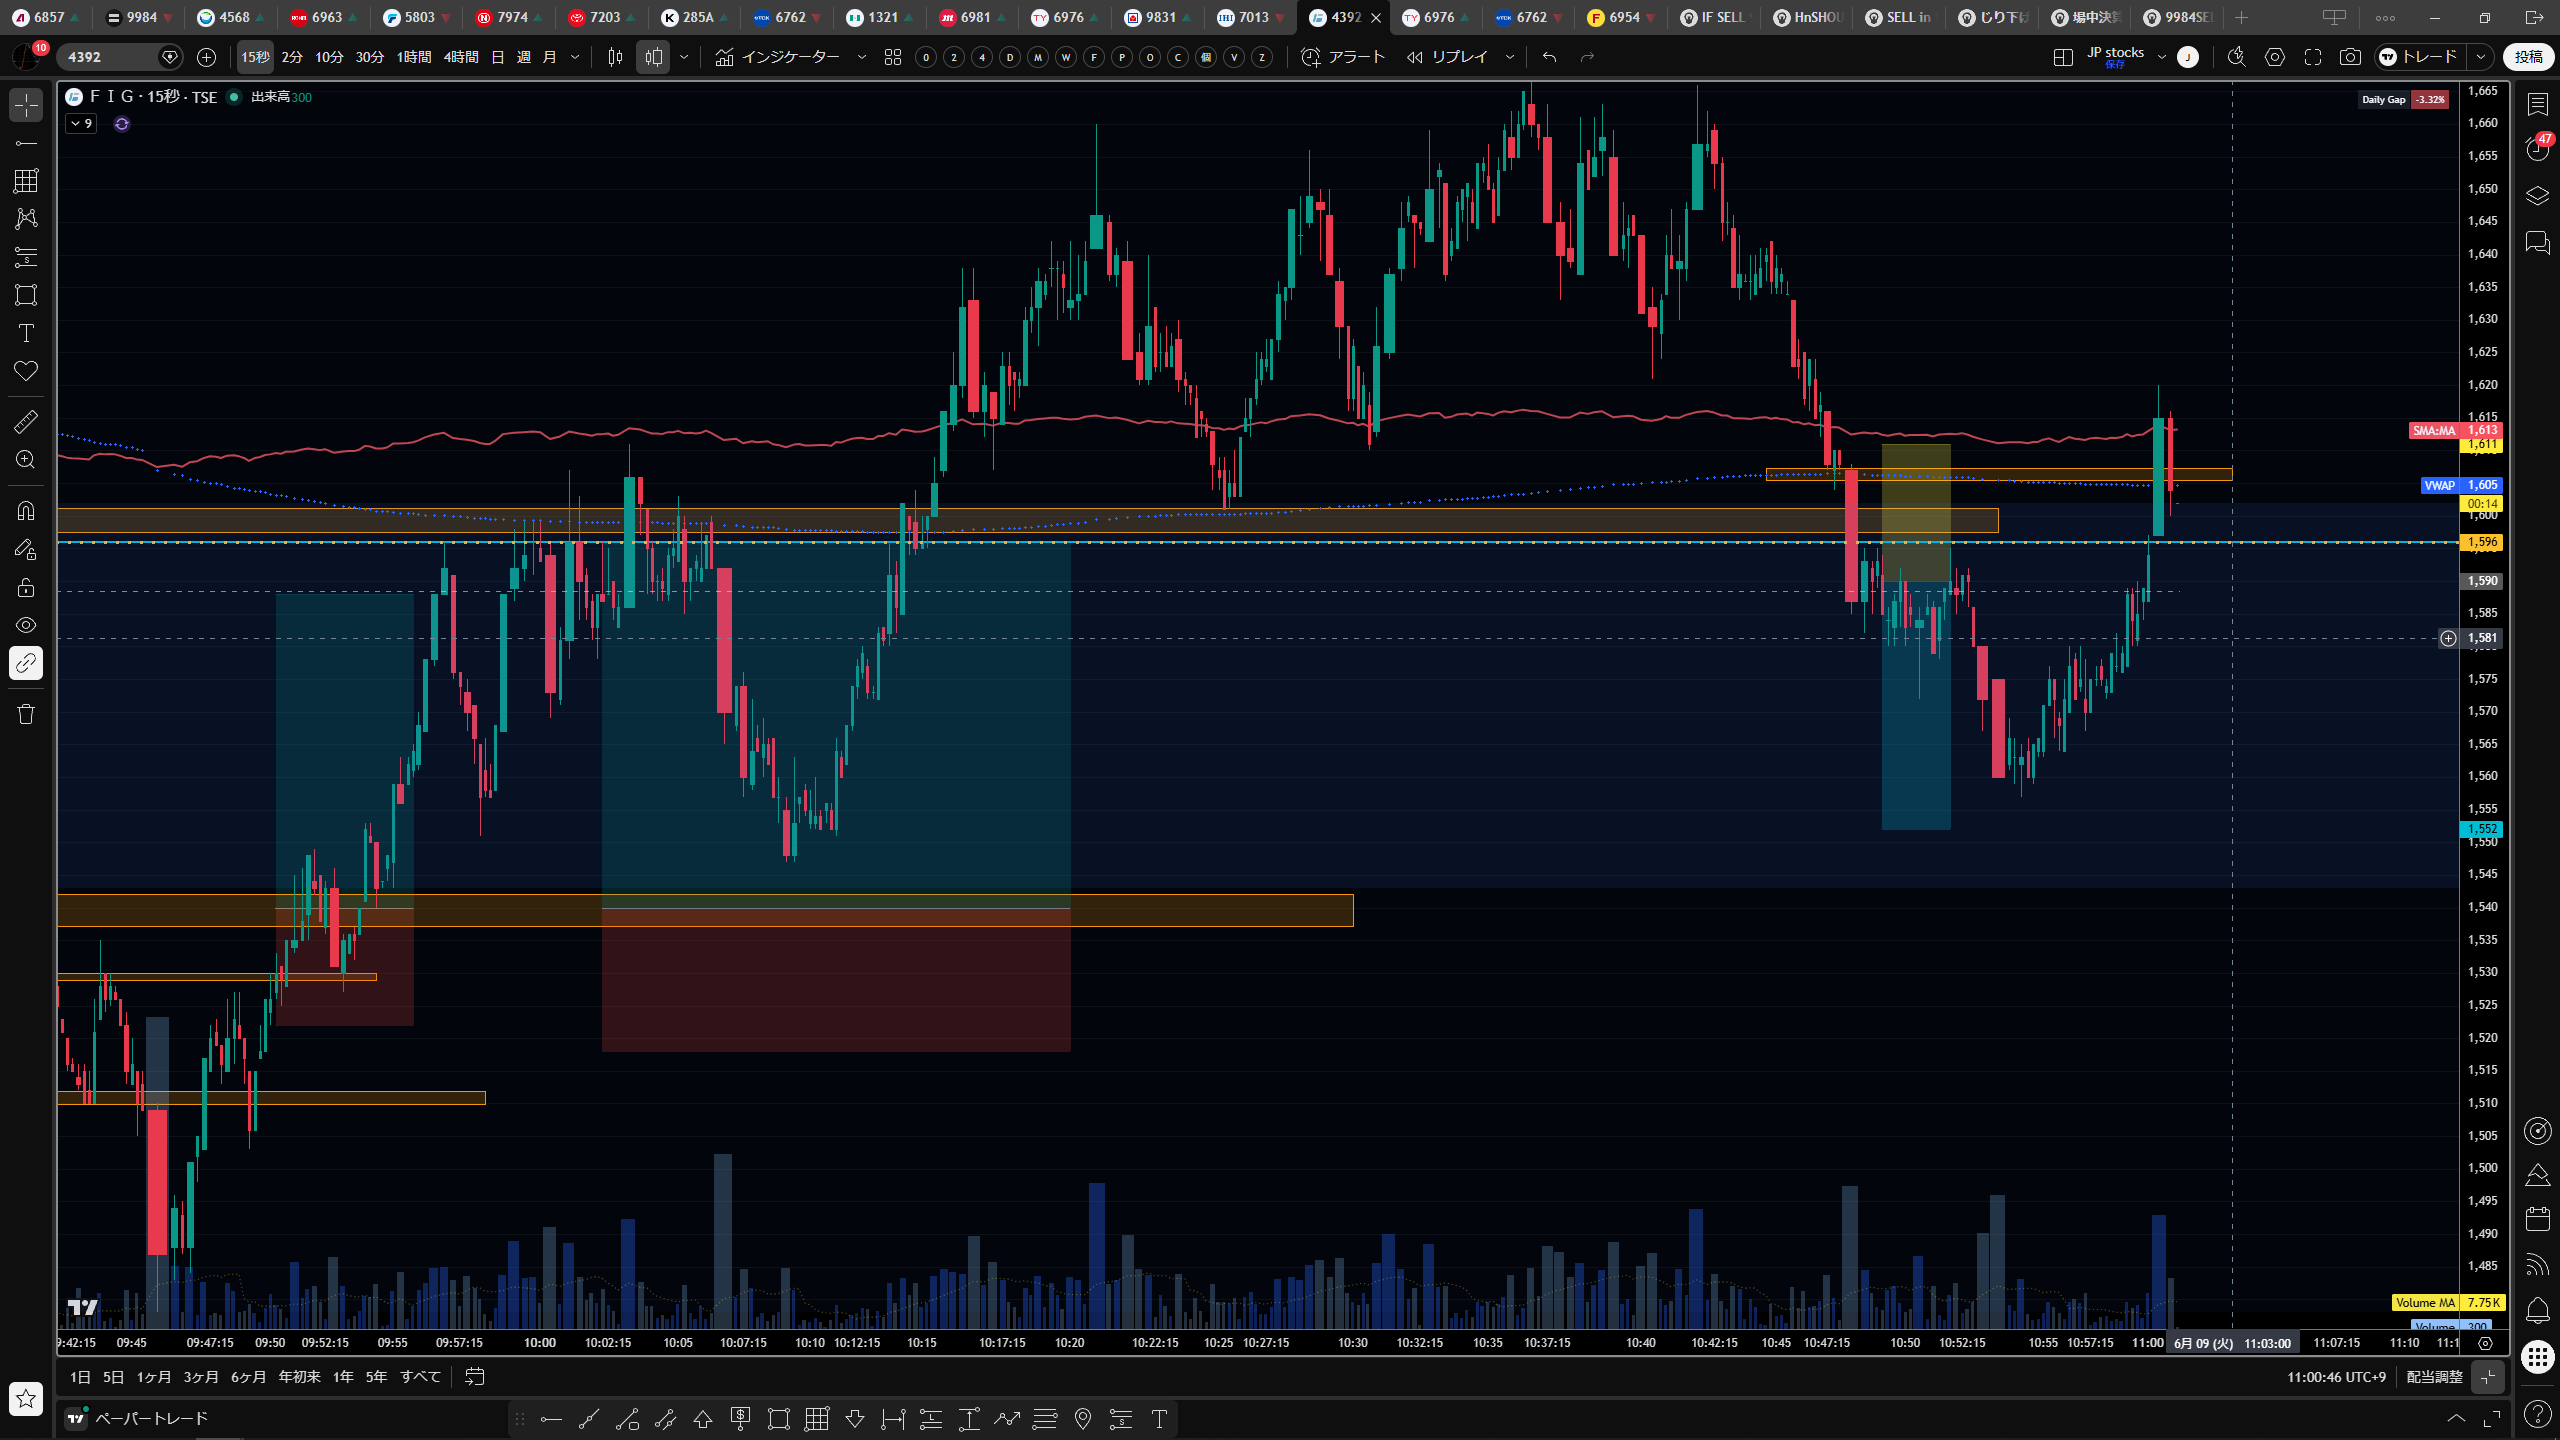Screen dimensions: 2560x1440
Task: Toggle magnet mode for drawings
Action: 26,510
